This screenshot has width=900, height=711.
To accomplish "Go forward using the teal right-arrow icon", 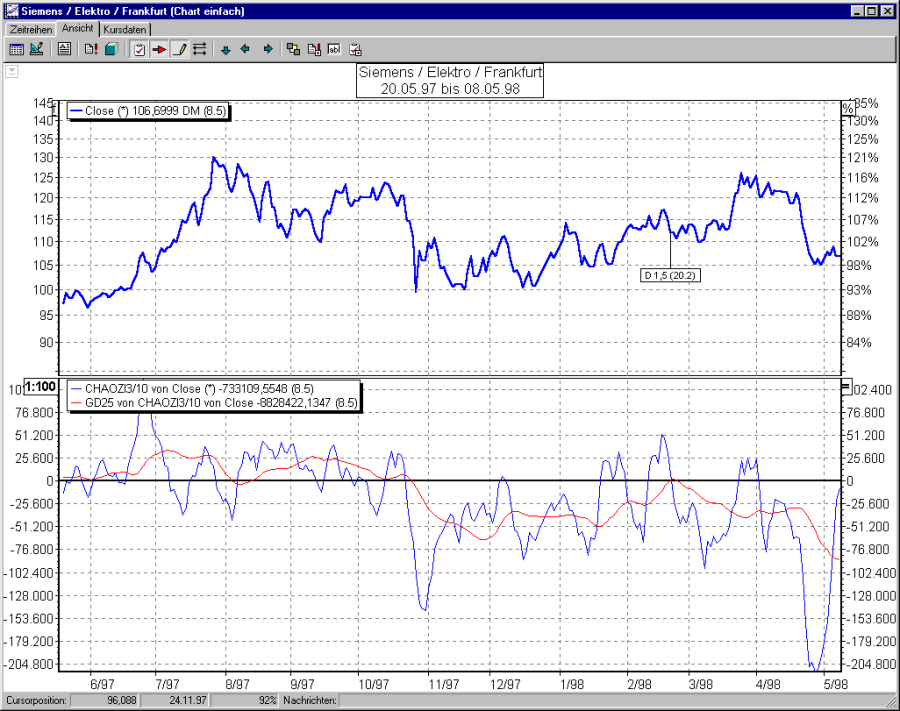I will [x=266, y=48].
